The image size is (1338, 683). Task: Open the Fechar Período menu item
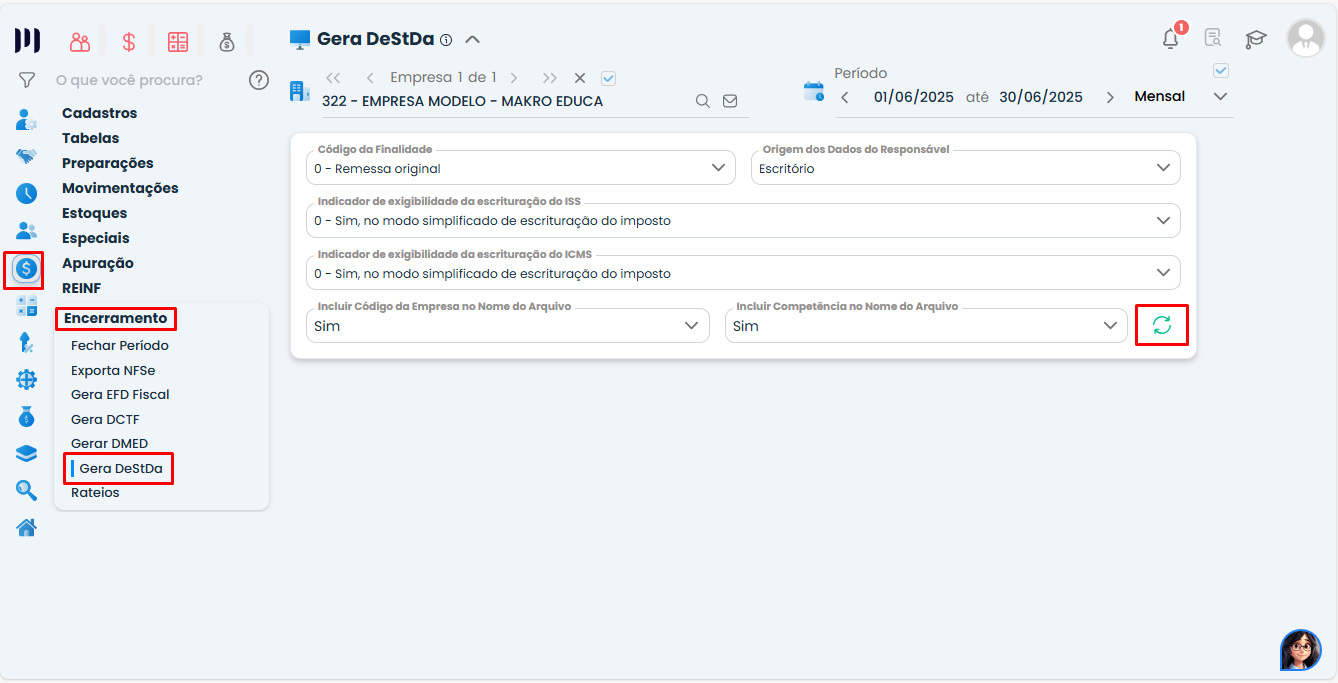[x=120, y=345]
